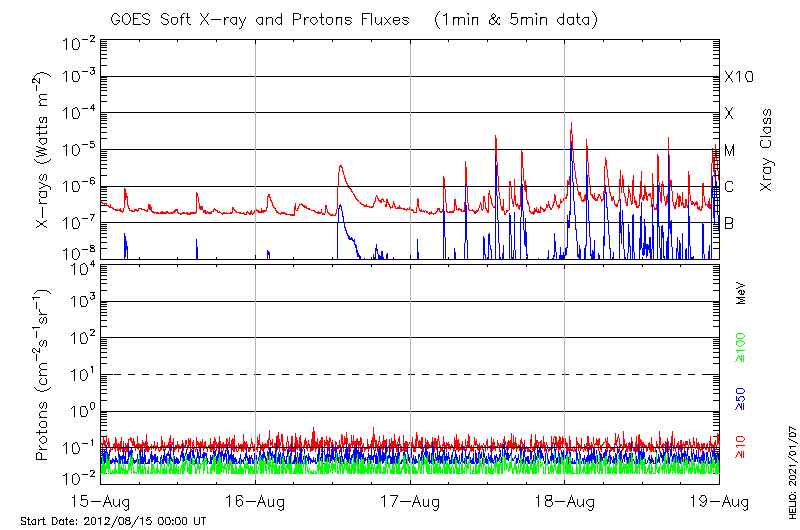Select the B flare class label
Screen dimensions: 800x530
(729, 224)
